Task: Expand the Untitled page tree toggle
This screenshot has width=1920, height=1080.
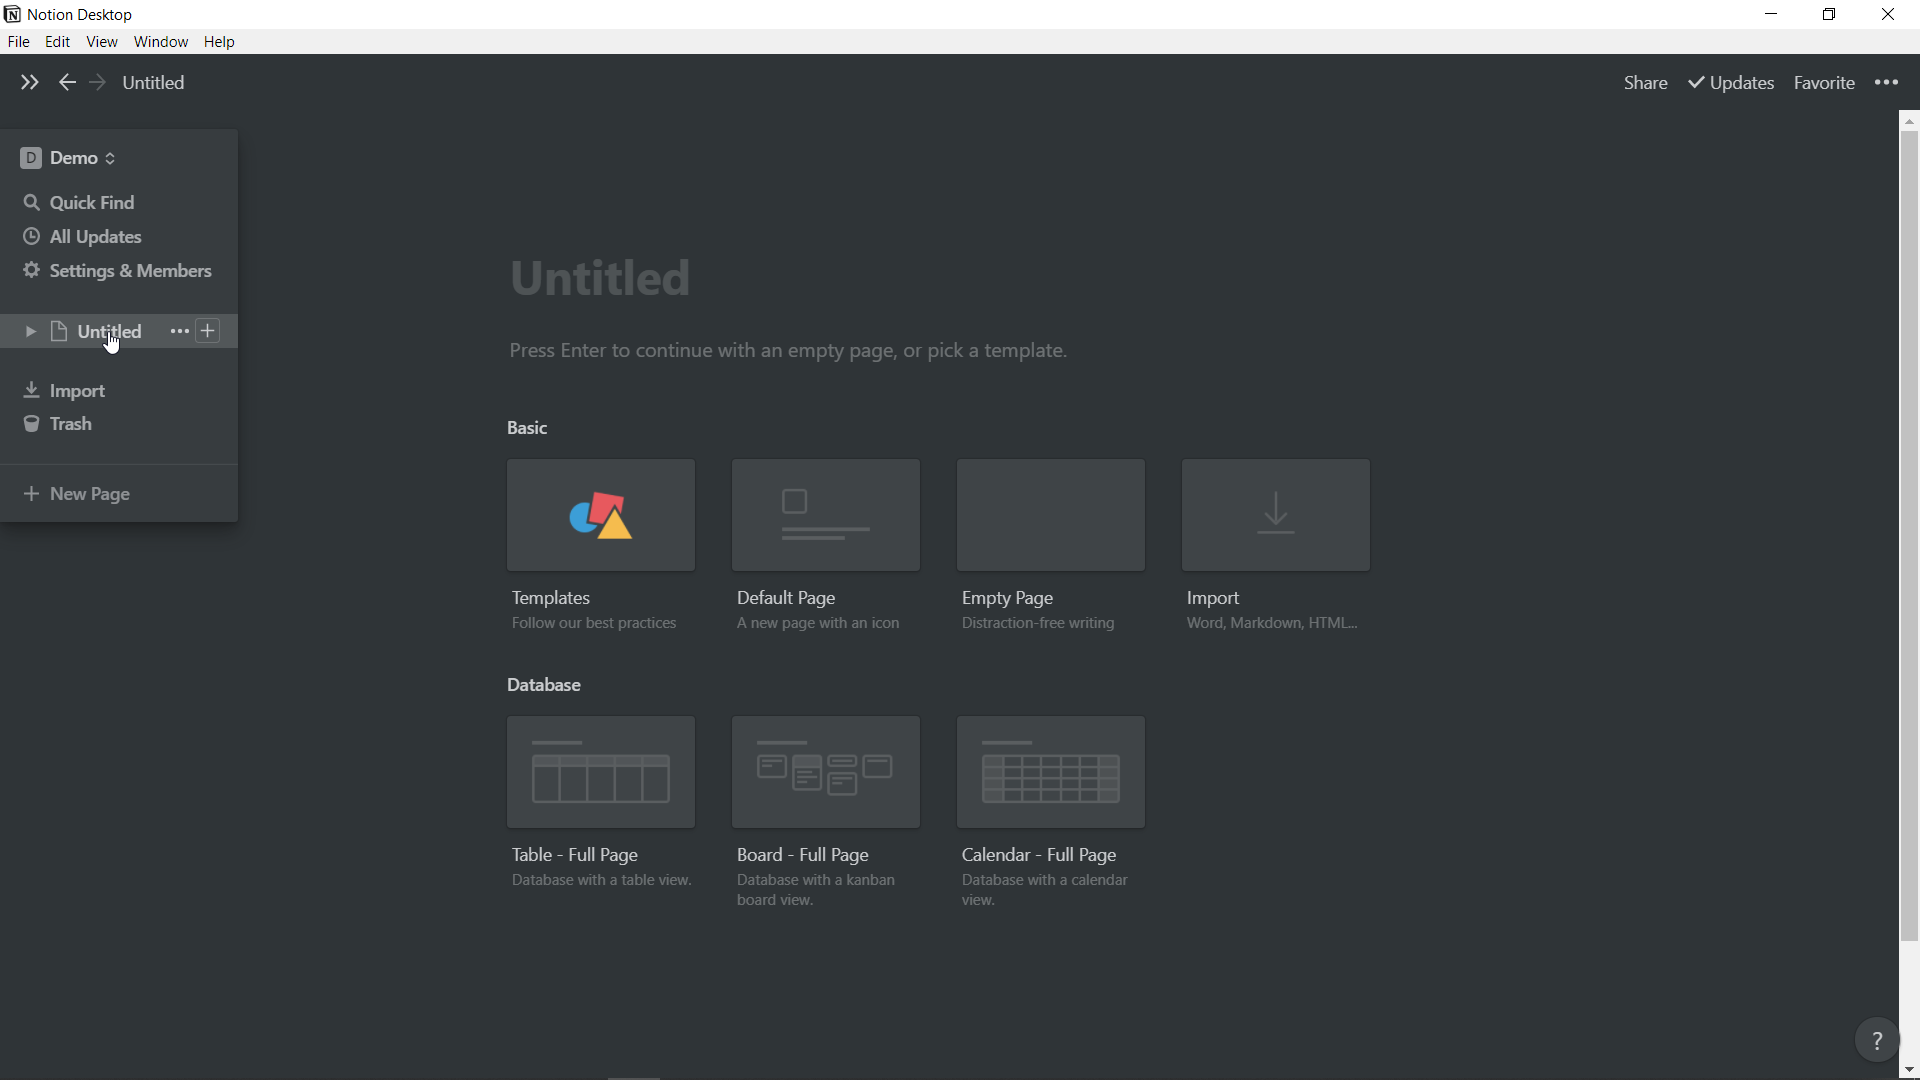Action: [30, 331]
